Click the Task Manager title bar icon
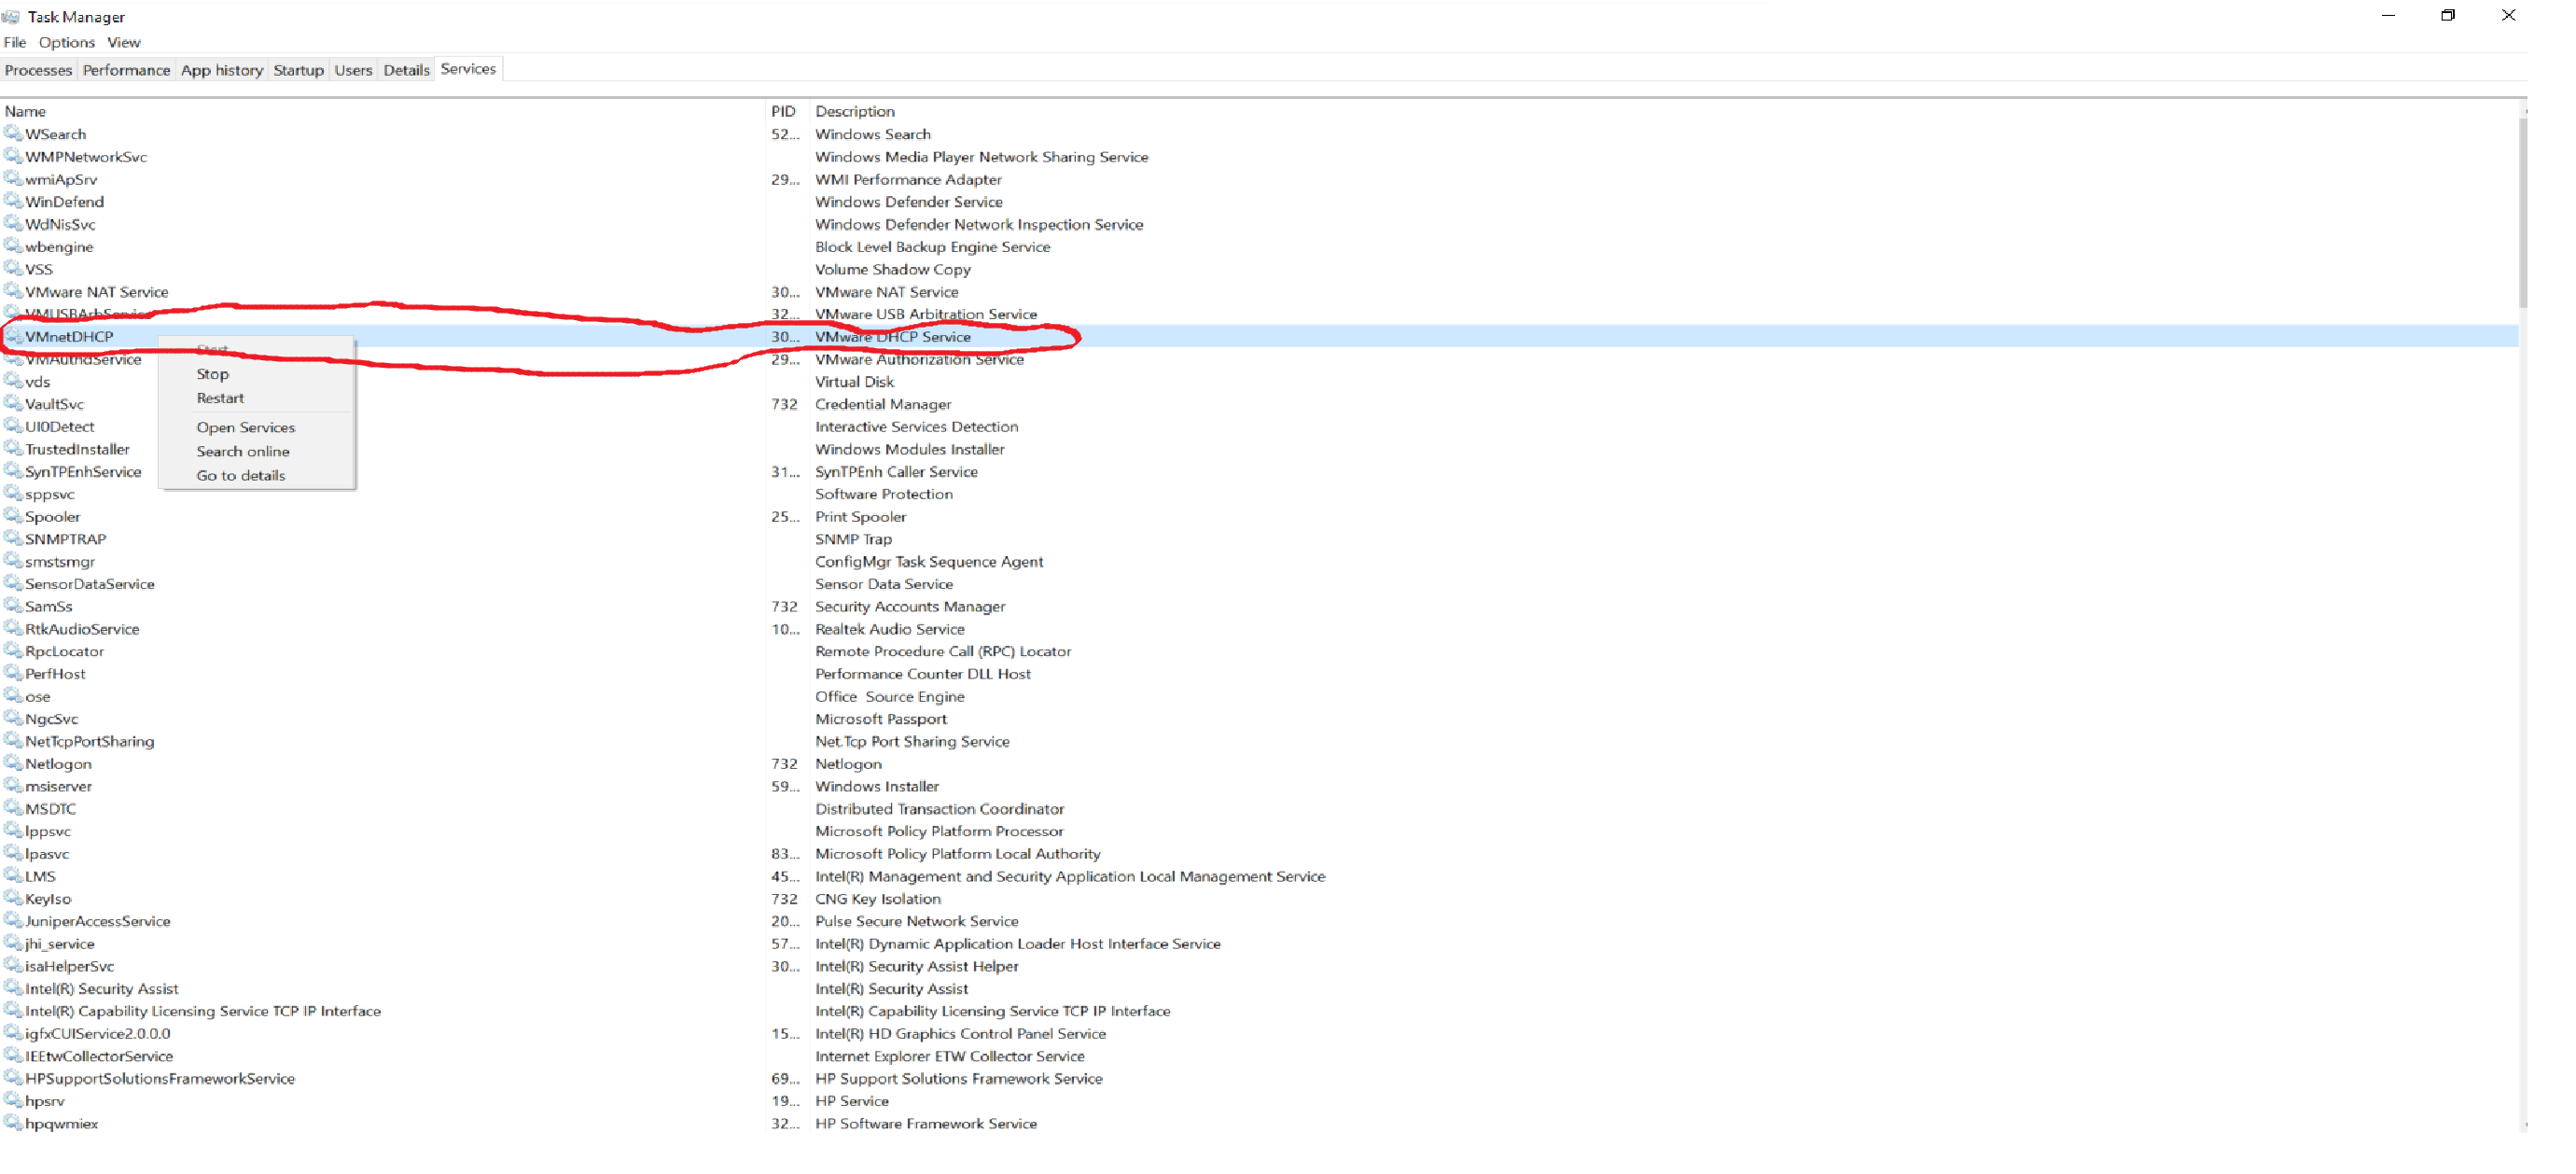The height and width of the screenshot is (1174, 2576). coord(11,17)
